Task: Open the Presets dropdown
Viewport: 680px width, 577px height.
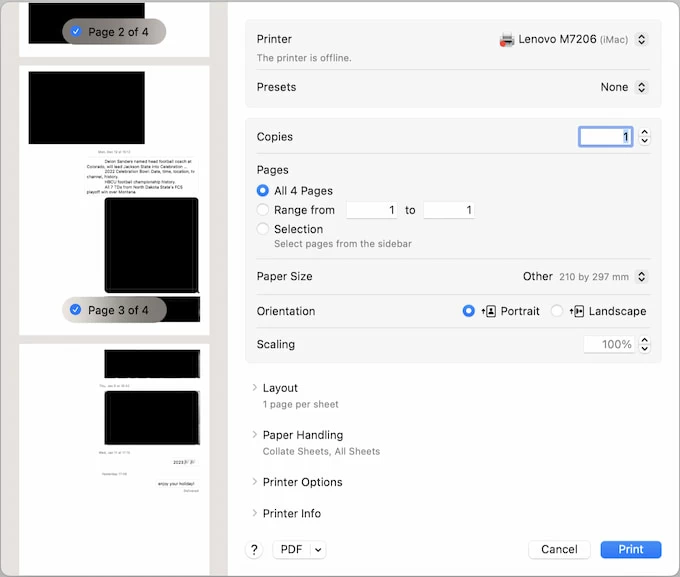Action: (x=642, y=87)
